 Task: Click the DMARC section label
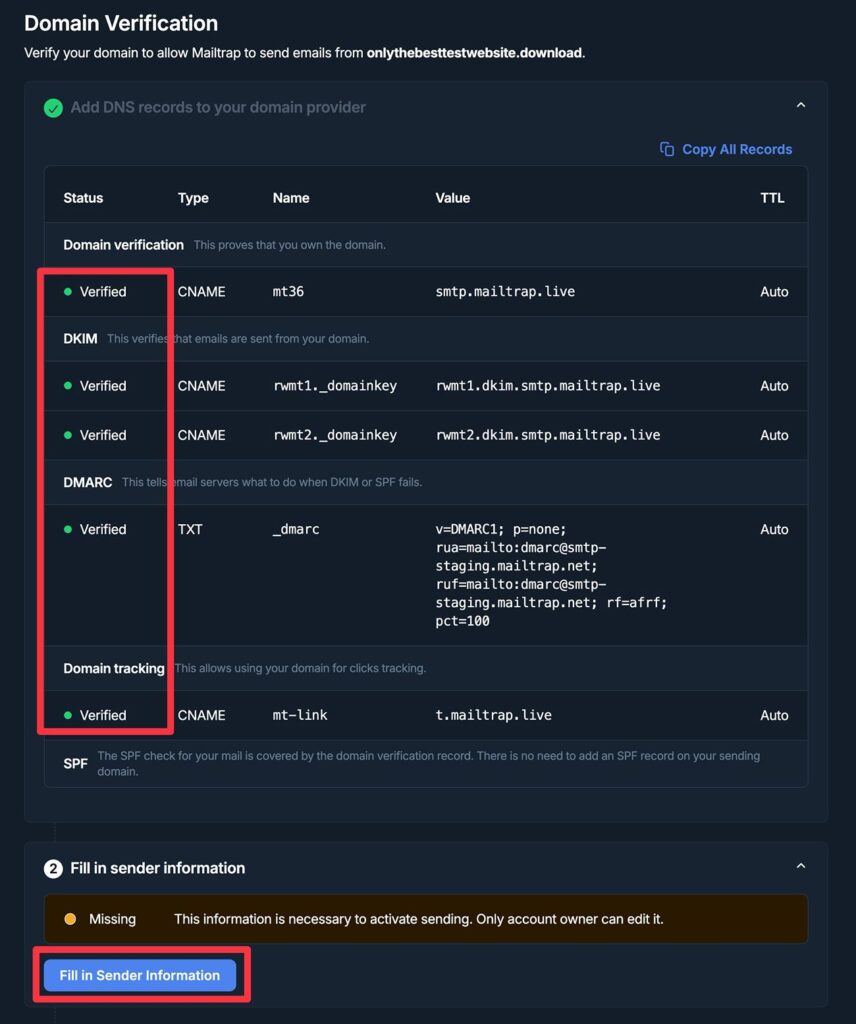tap(87, 483)
